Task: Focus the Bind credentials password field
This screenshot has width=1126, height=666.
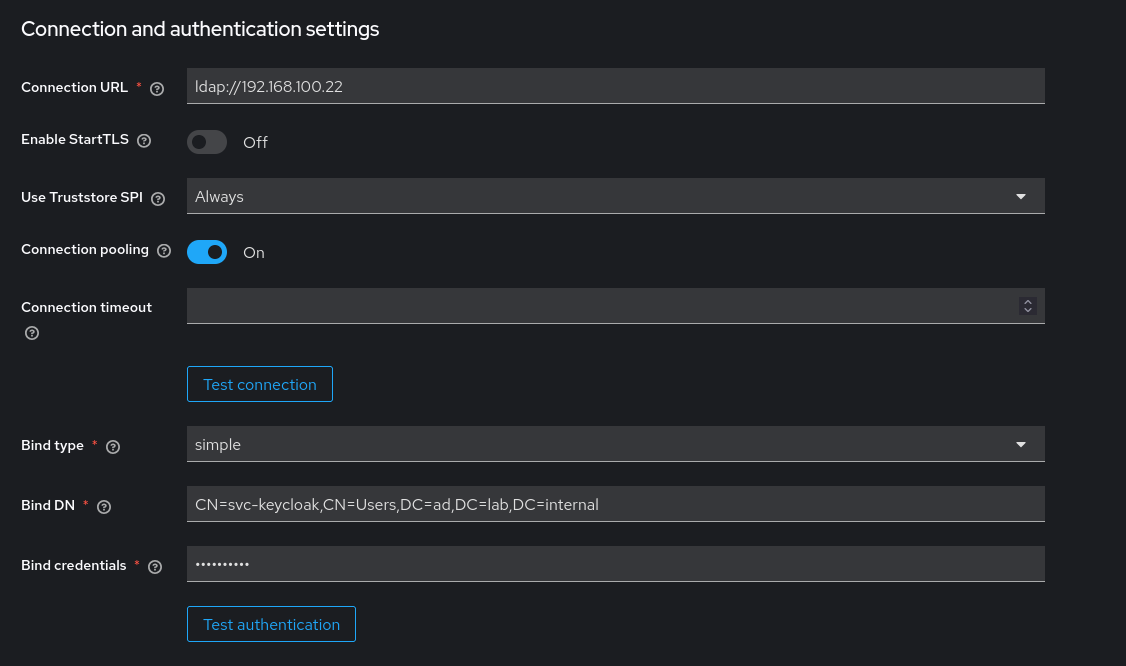Action: [x=615, y=564]
